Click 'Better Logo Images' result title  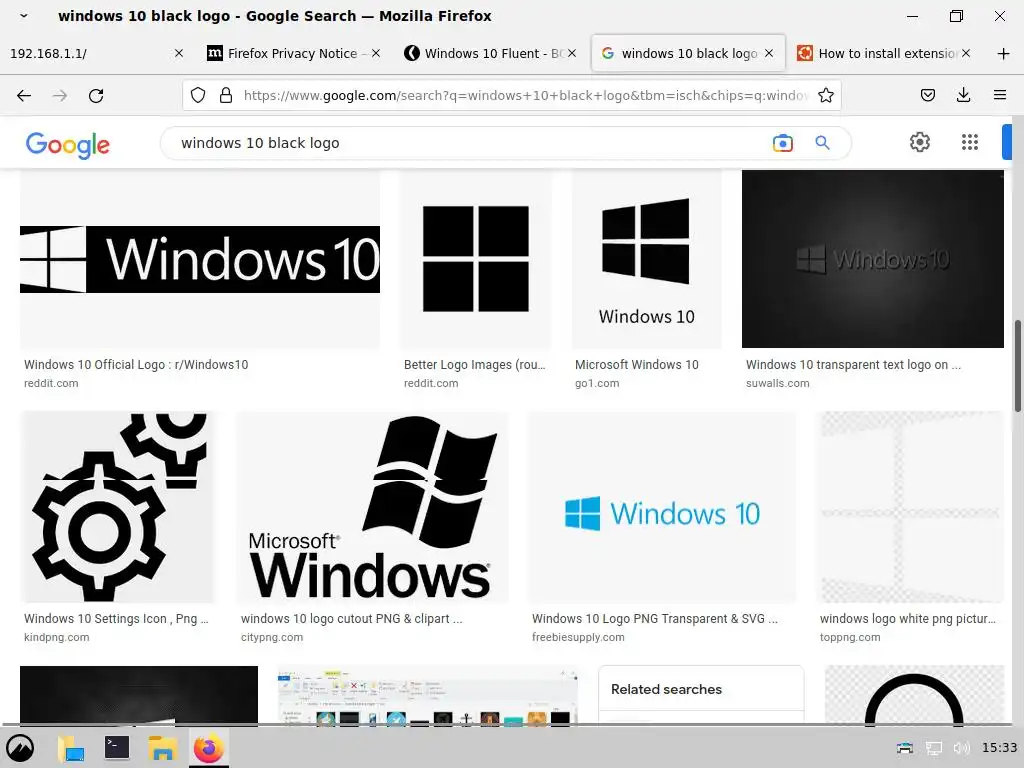coord(474,364)
